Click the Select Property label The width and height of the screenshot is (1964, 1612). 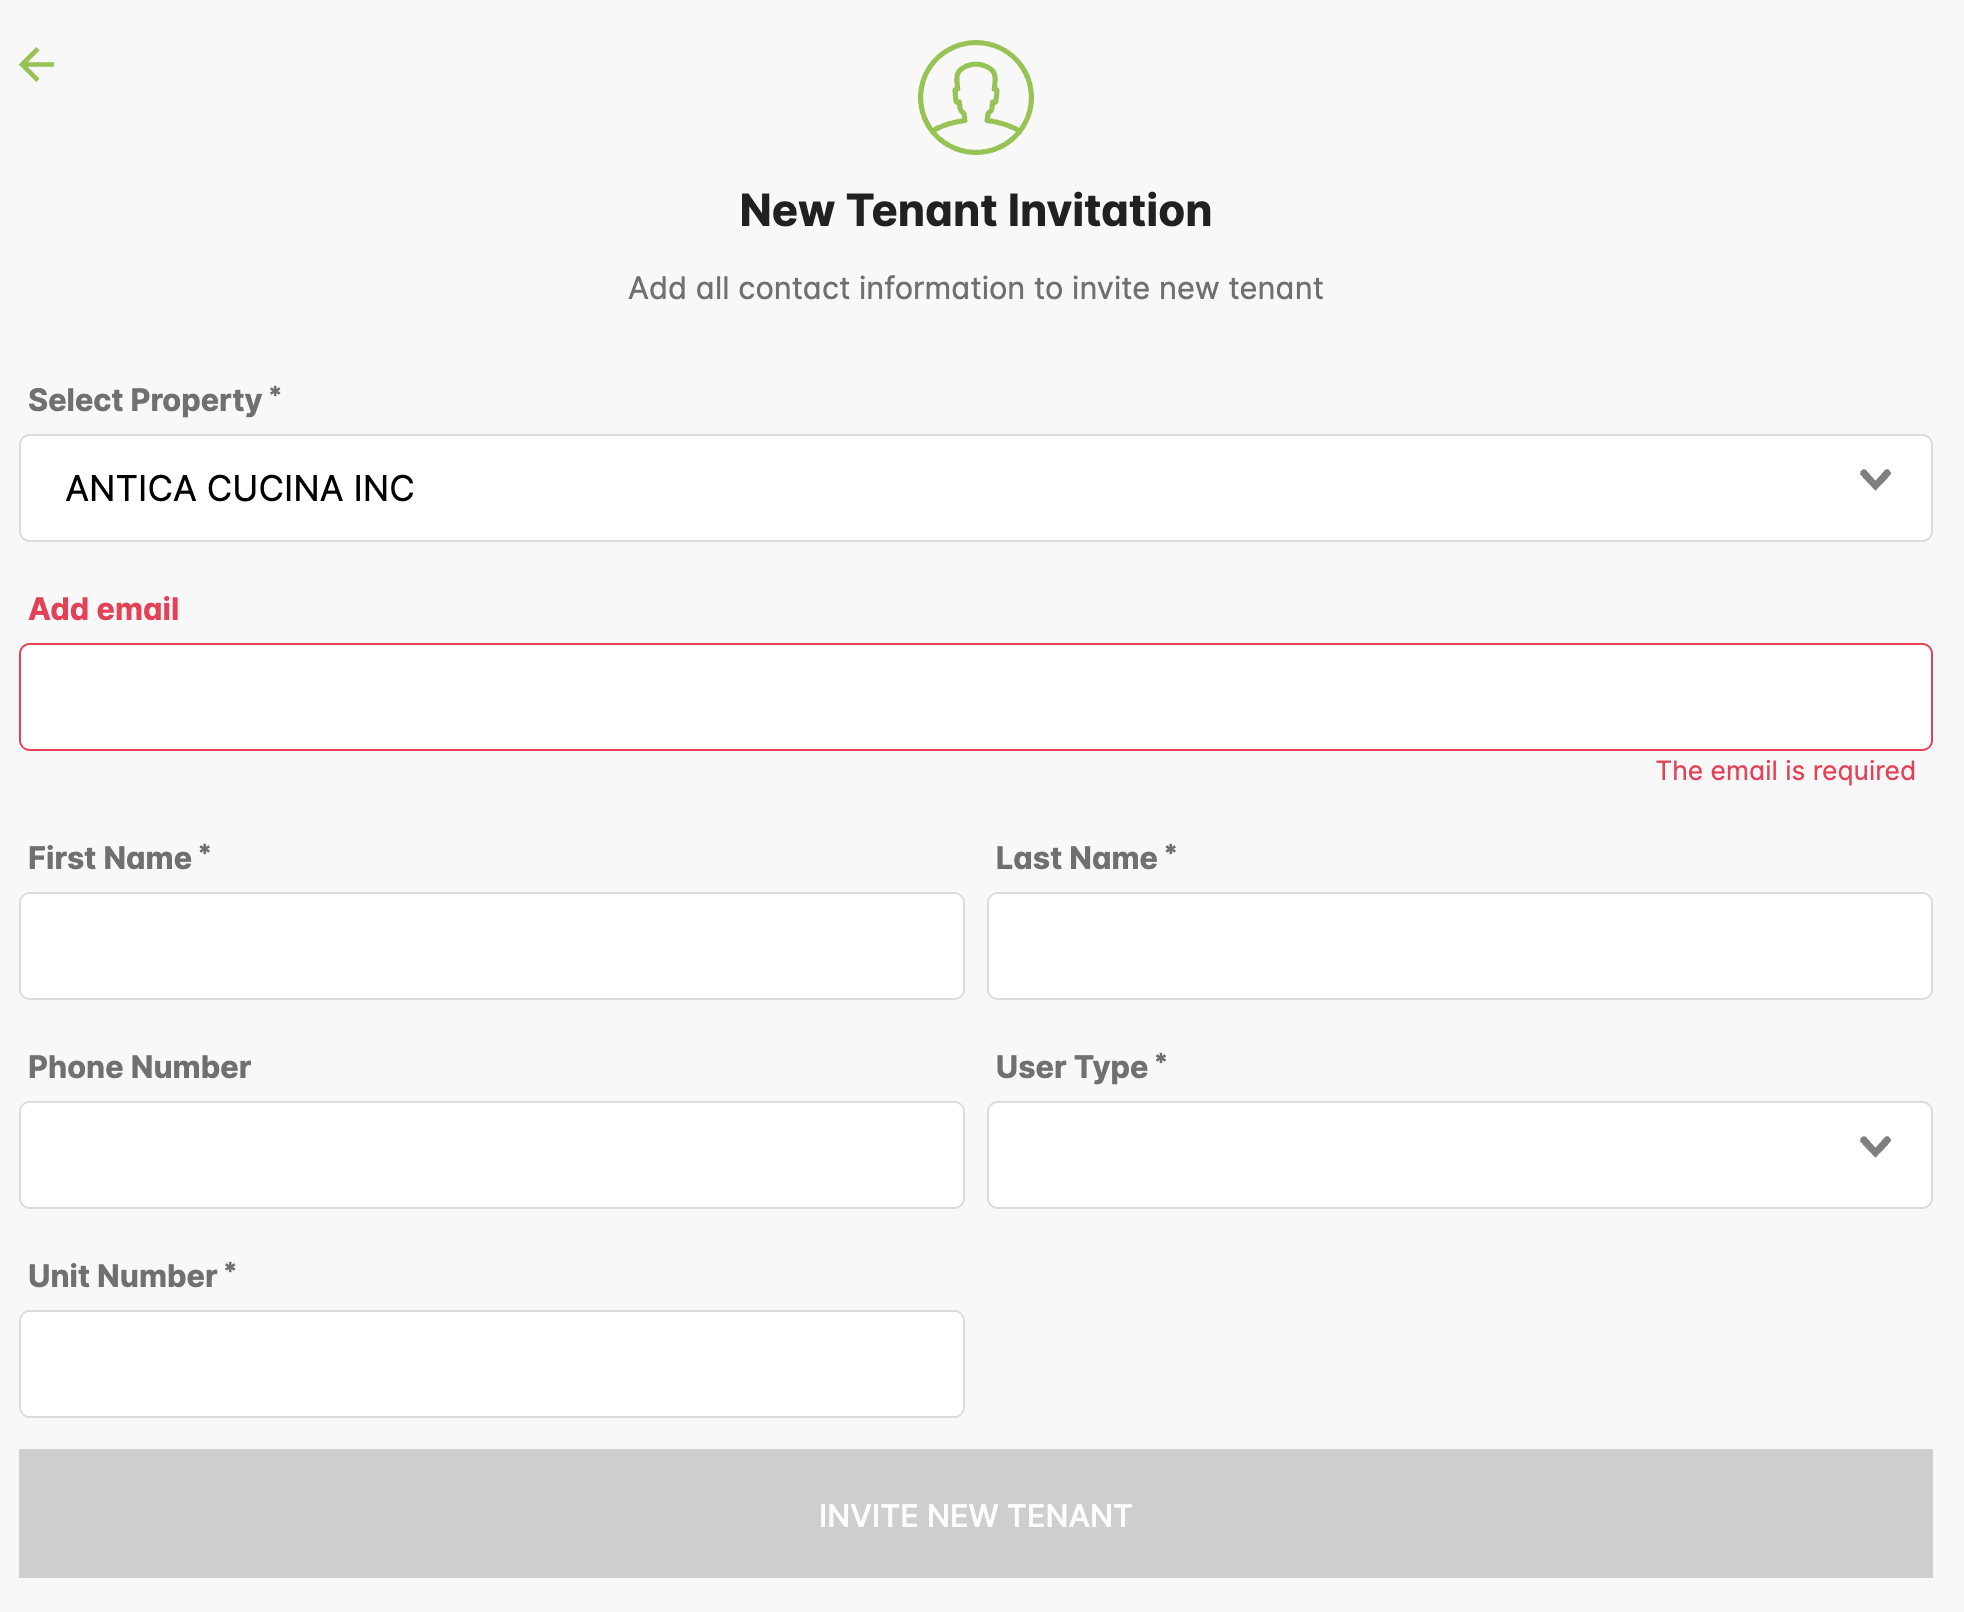click(x=145, y=400)
